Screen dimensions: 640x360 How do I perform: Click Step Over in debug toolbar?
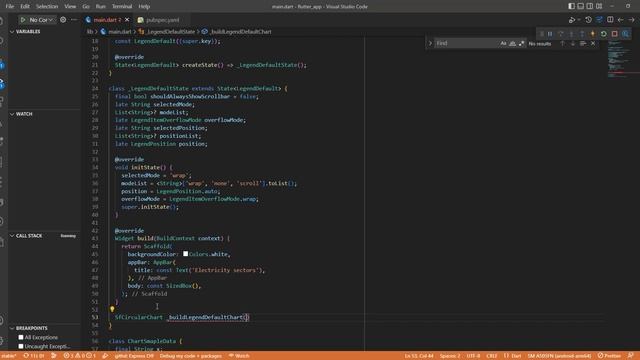click(x=561, y=34)
